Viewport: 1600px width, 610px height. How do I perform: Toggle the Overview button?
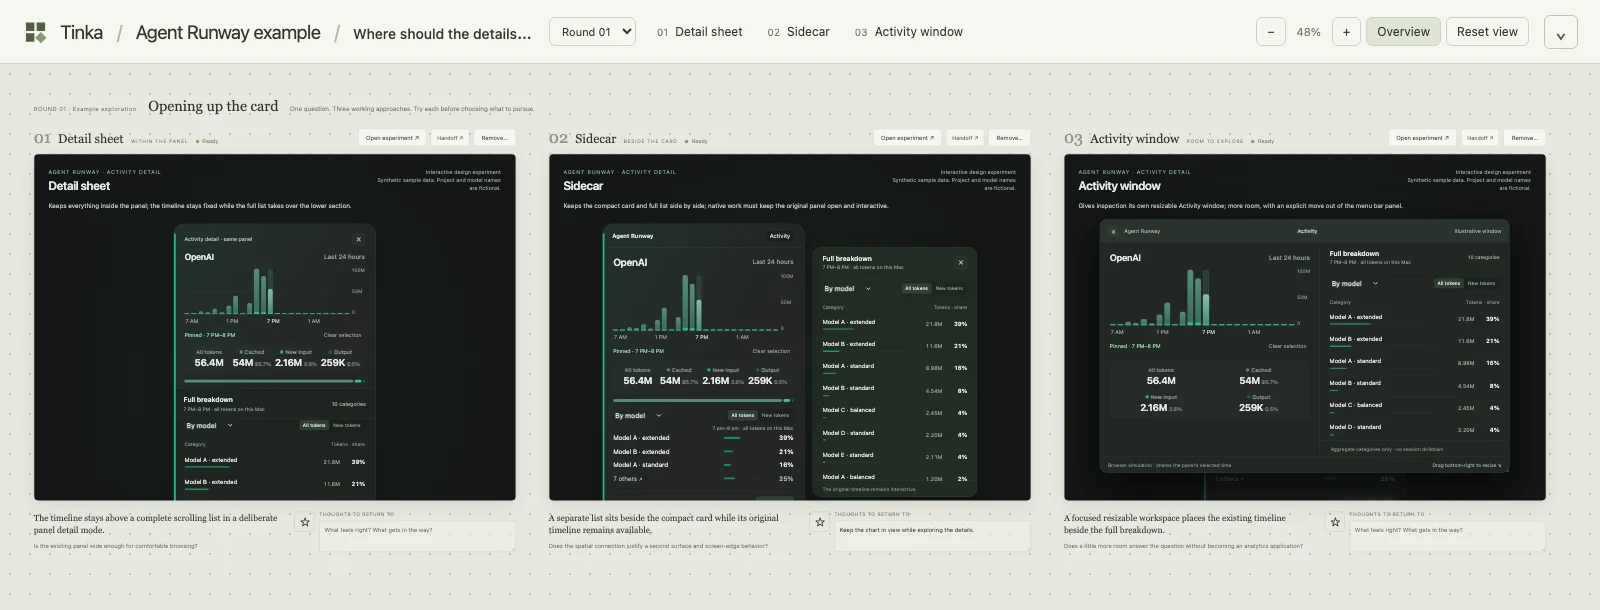[x=1403, y=32]
